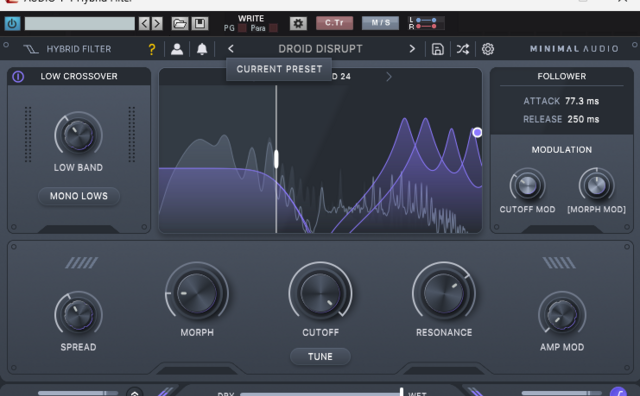Open Hybrid Filter settings cog icon
This screenshot has width=640, height=396.
(x=488, y=49)
